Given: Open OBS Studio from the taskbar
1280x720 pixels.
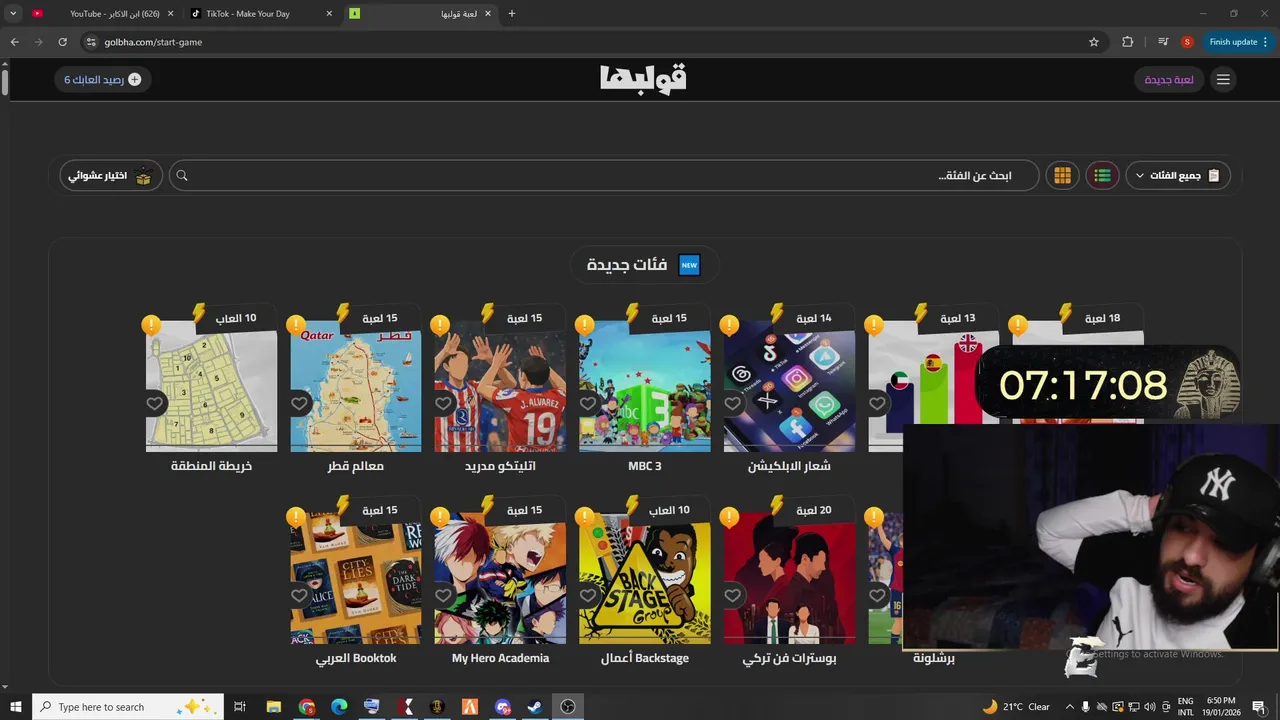Looking at the screenshot, I should point(568,707).
